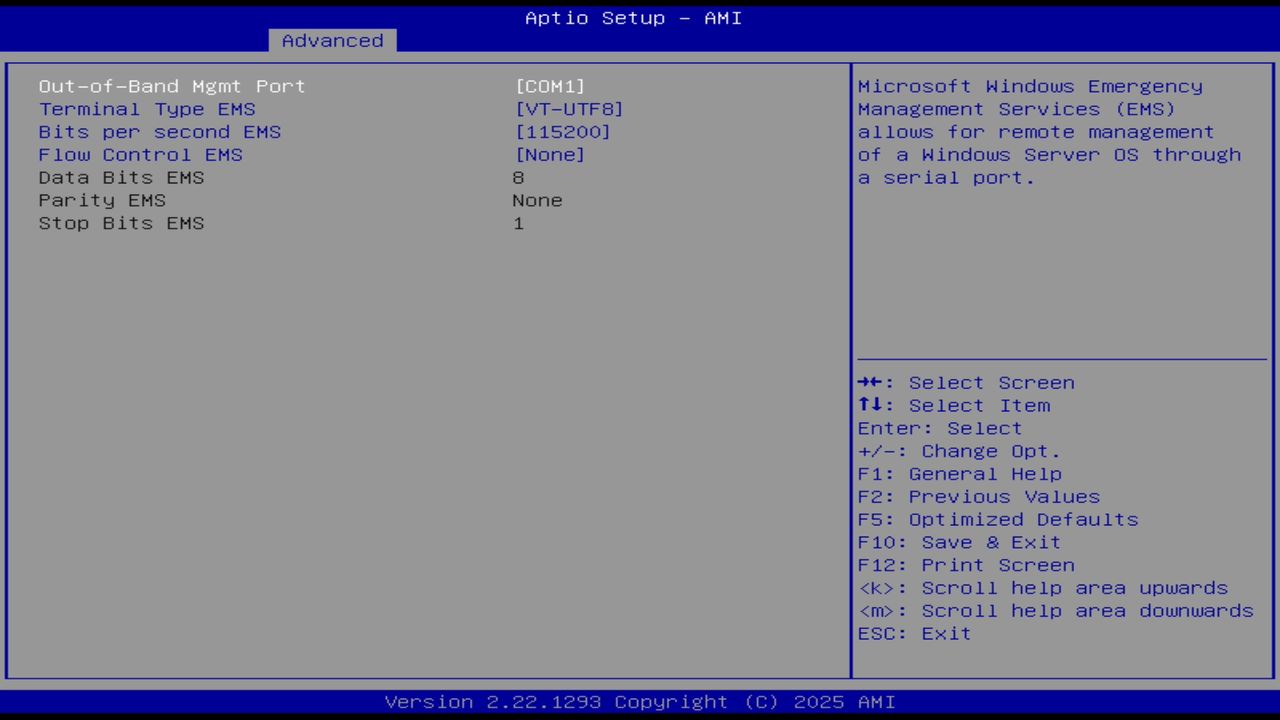This screenshot has width=1280, height=720.
Task: Open the Terminal Type EMS selector
Action: 146,109
